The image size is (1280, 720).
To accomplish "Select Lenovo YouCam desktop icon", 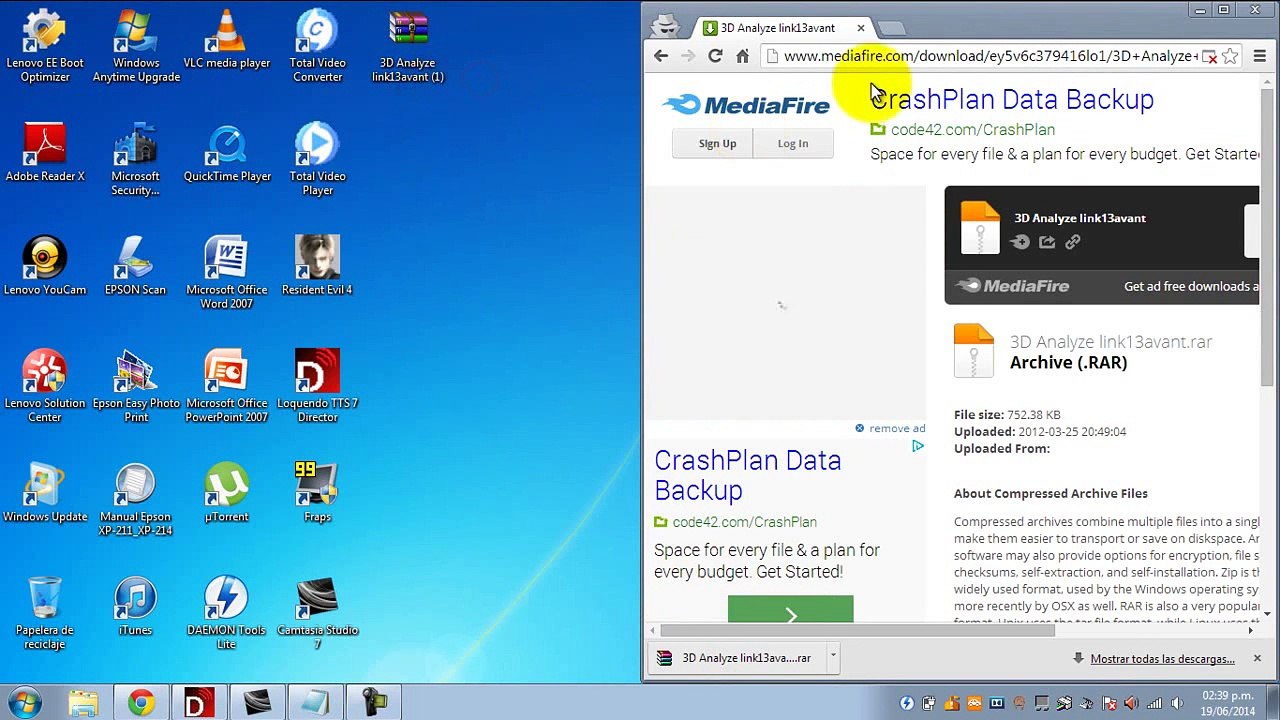I will click(x=45, y=267).
